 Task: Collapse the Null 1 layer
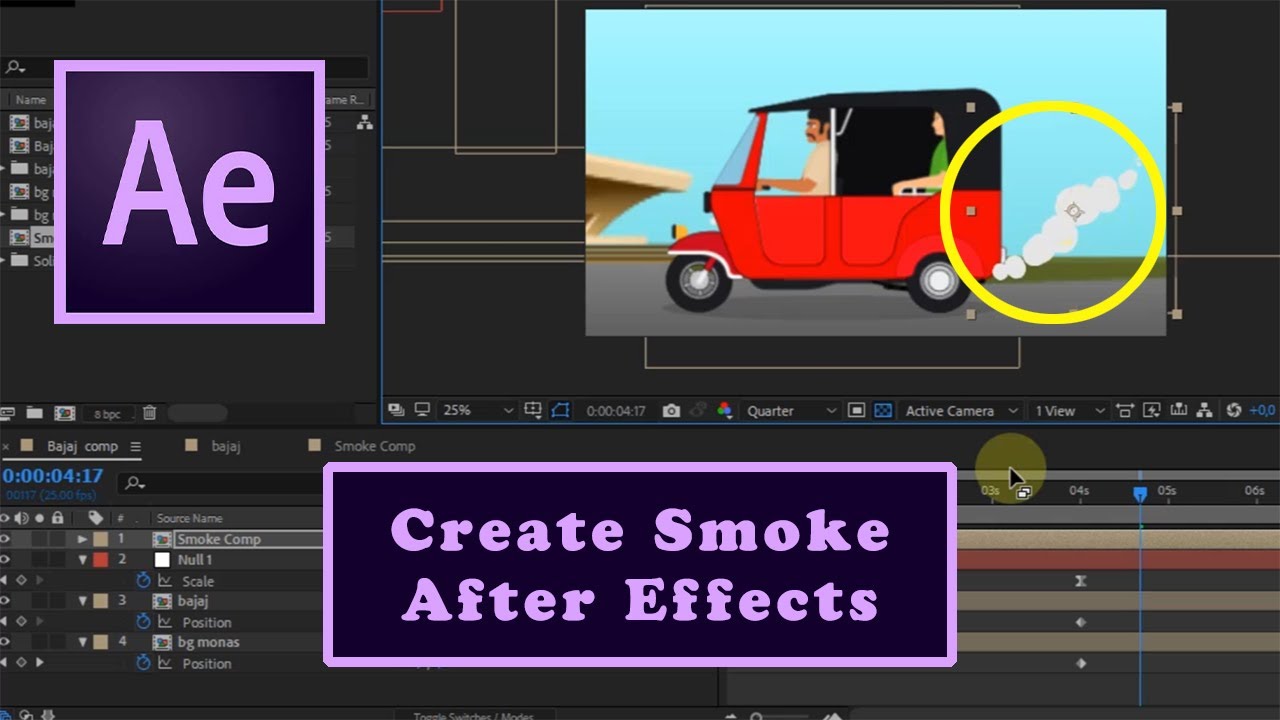coord(83,560)
